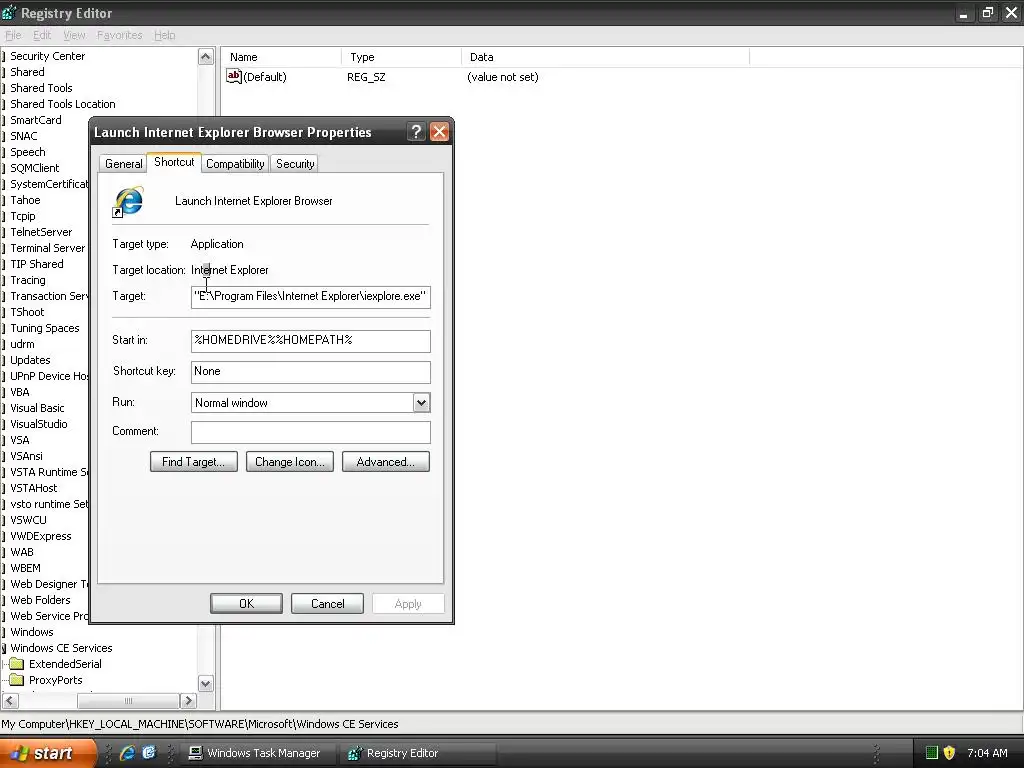Open the View menu
The image size is (1024, 768).
click(74, 35)
